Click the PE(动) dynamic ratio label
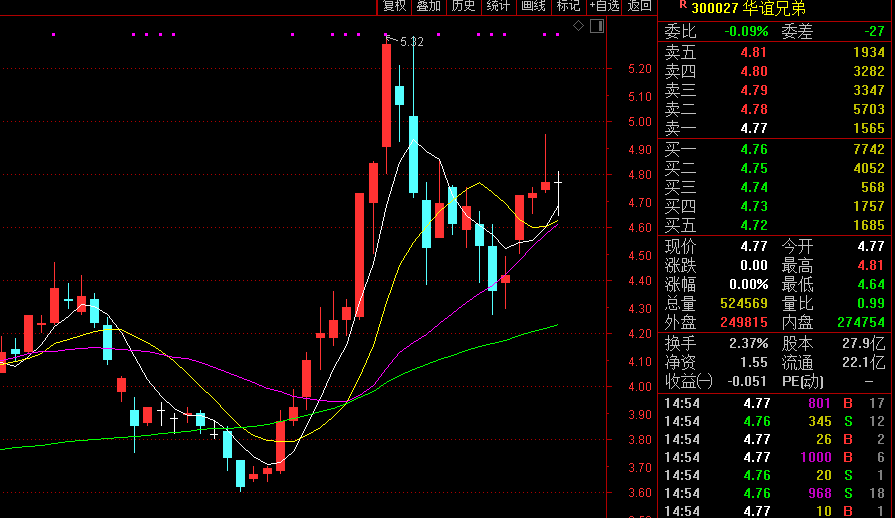The width and height of the screenshot is (895, 518). (x=804, y=381)
